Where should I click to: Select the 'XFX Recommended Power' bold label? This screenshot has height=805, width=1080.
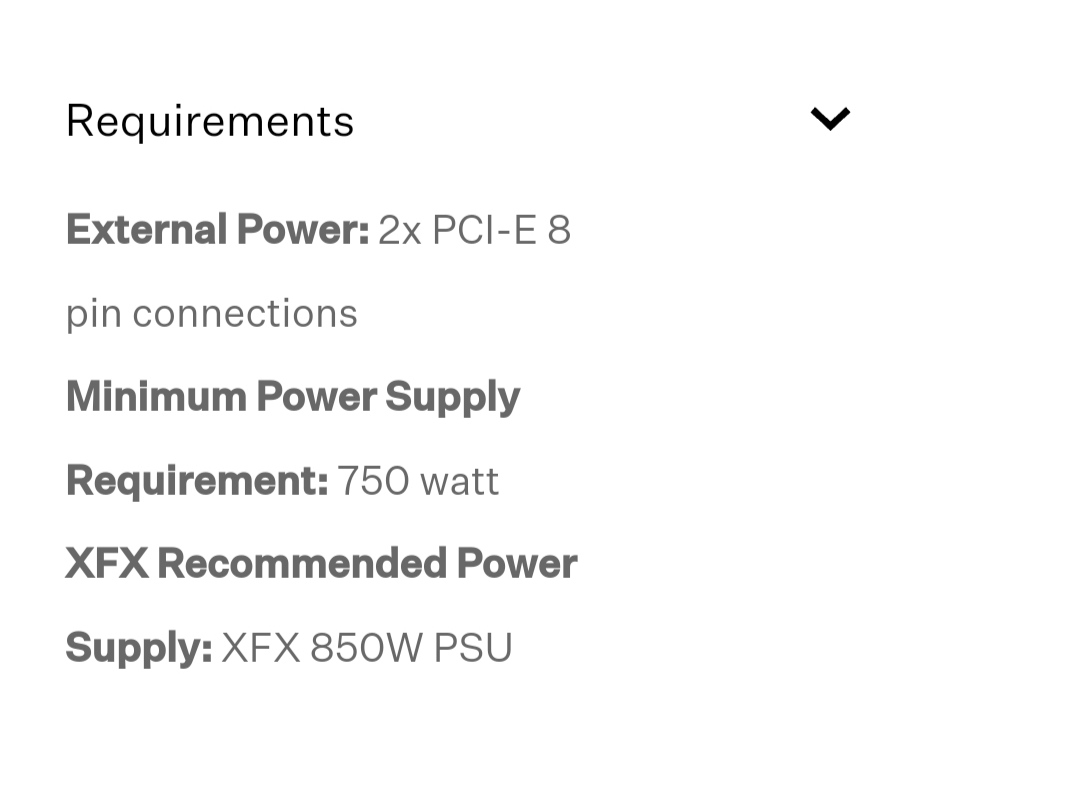321,564
